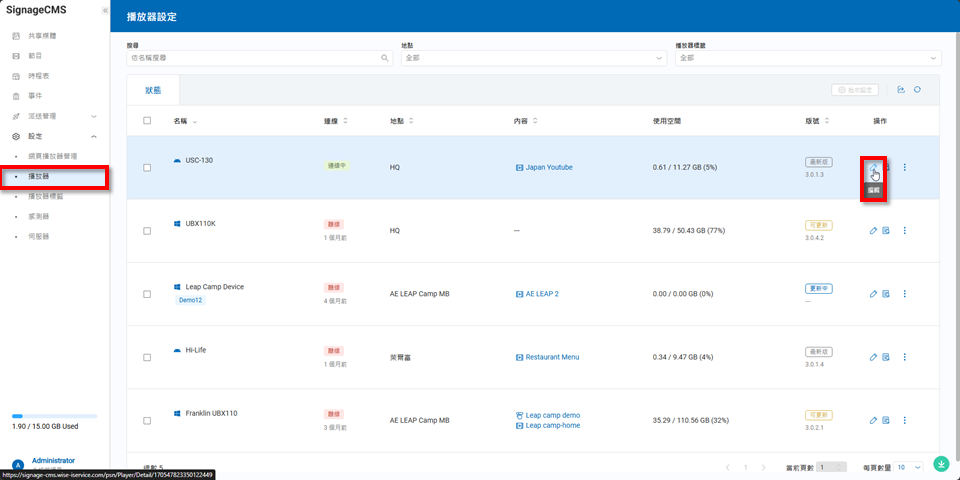Click the edit pencil for Hi-Life player

(873, 357)
